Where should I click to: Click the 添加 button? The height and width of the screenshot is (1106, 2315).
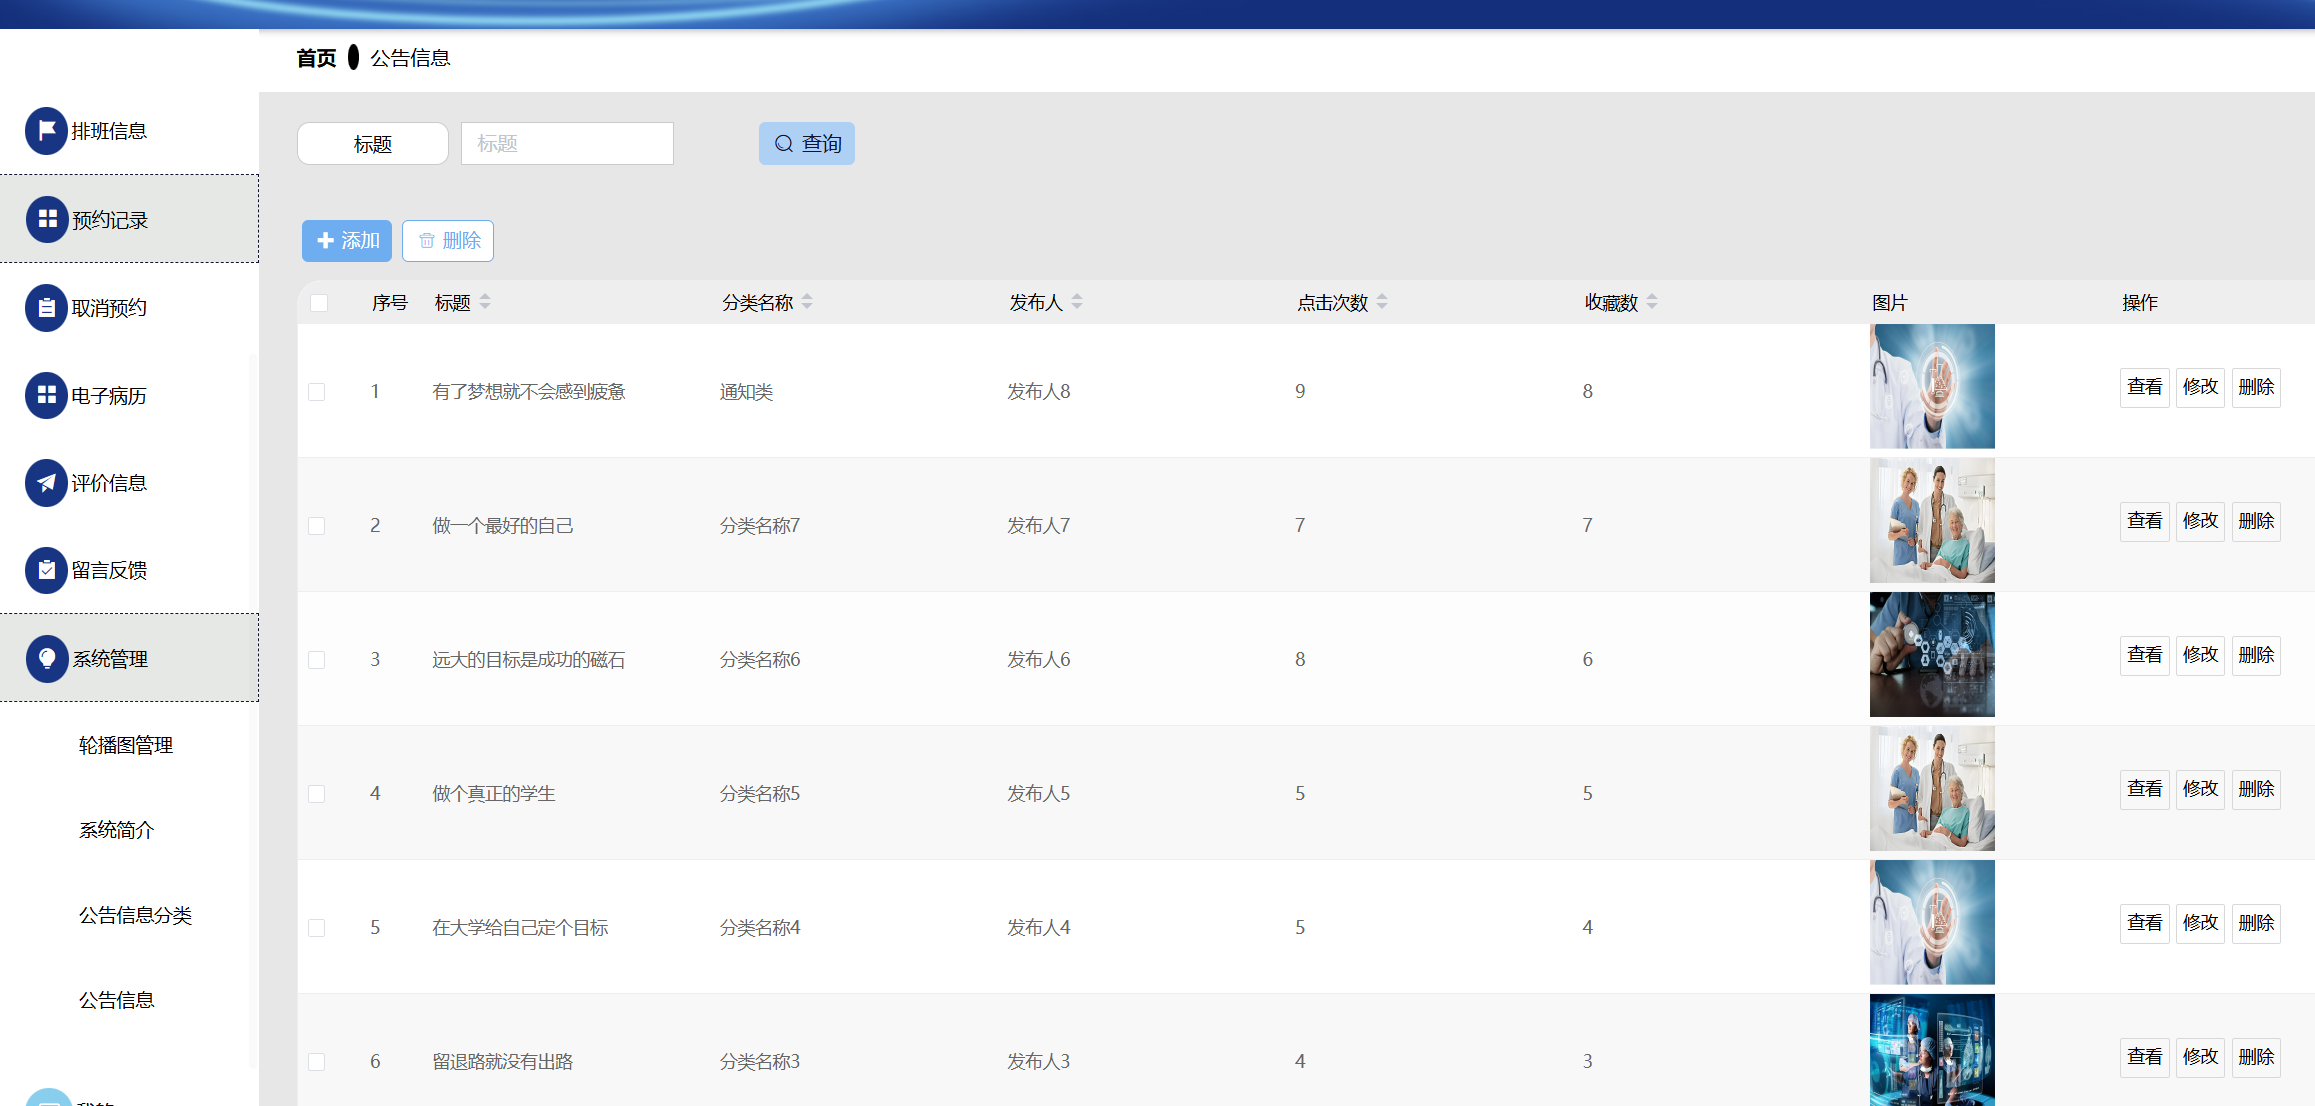(347, 241)
